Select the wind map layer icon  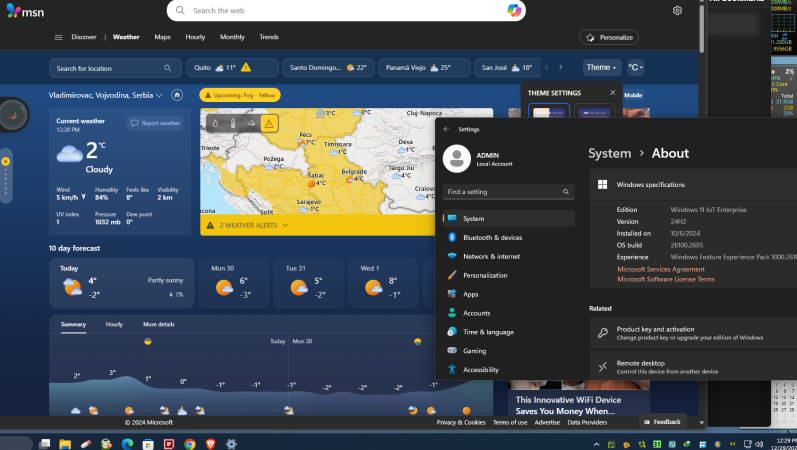[x=251, y=123]
